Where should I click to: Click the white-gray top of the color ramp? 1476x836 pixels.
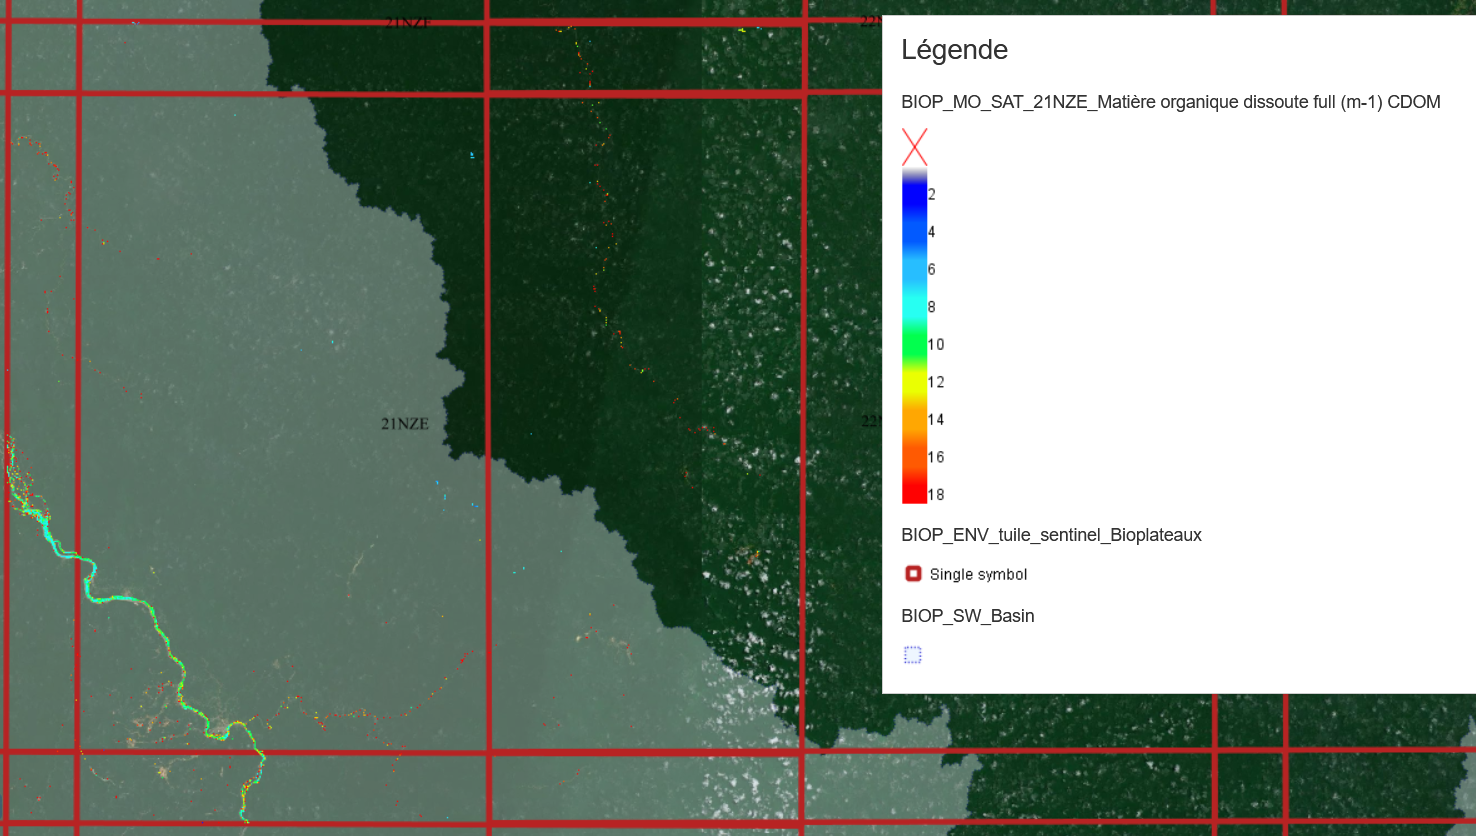click(914, 174)
